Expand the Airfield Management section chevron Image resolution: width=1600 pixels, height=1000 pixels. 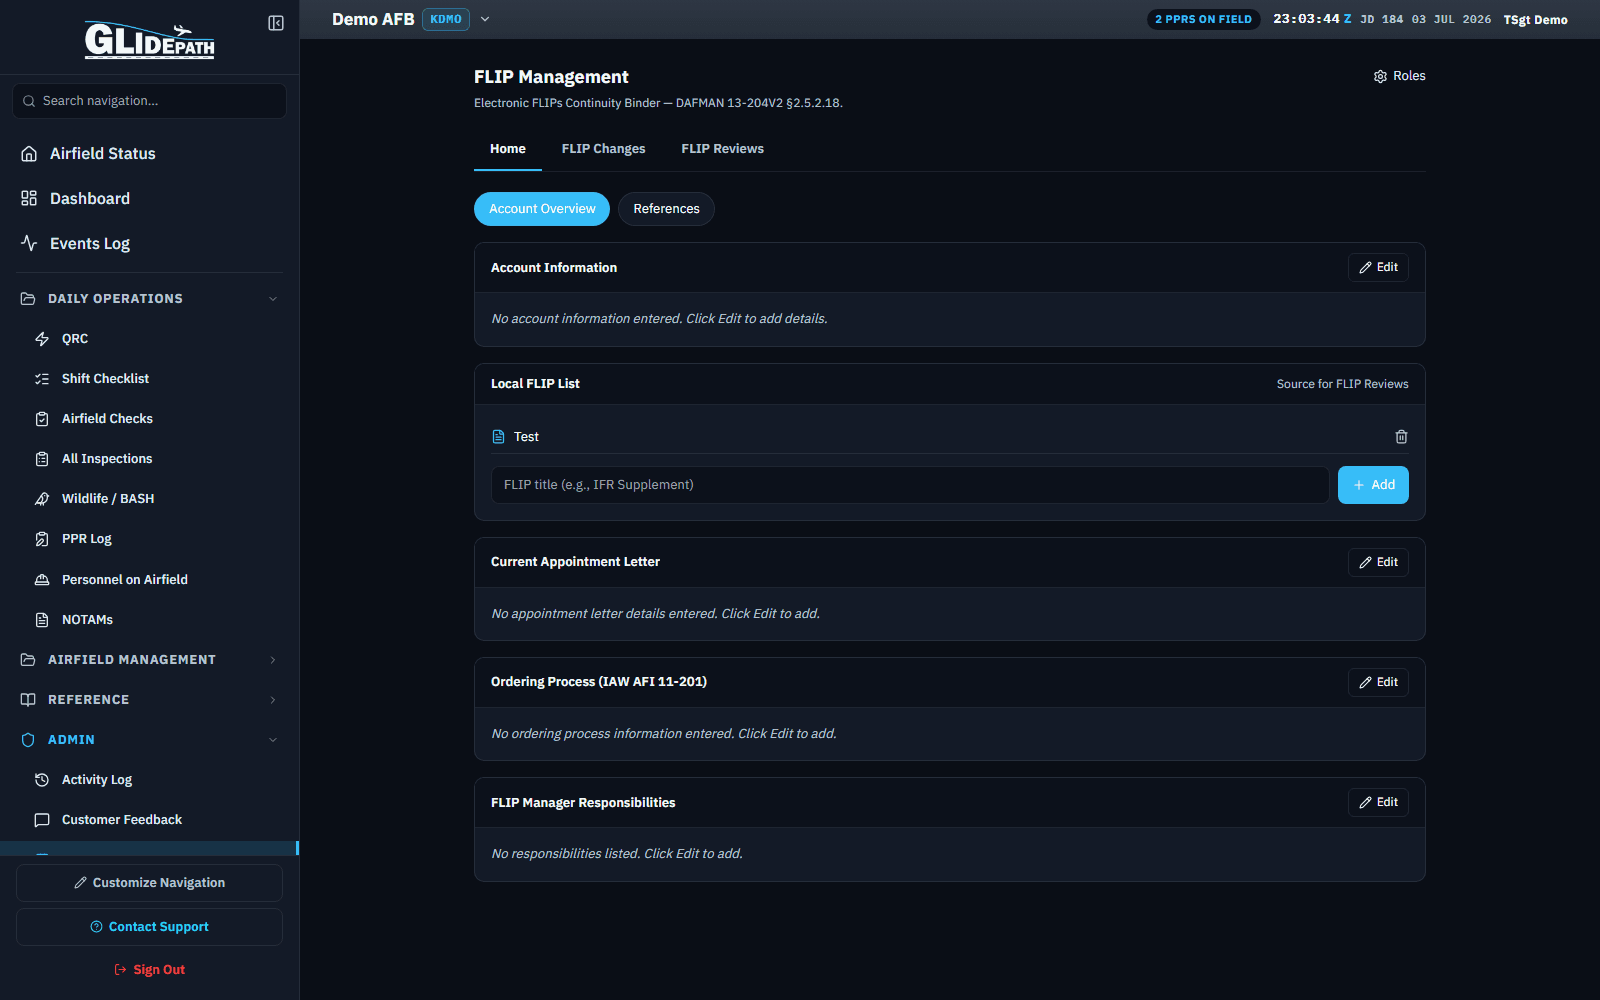273,660
